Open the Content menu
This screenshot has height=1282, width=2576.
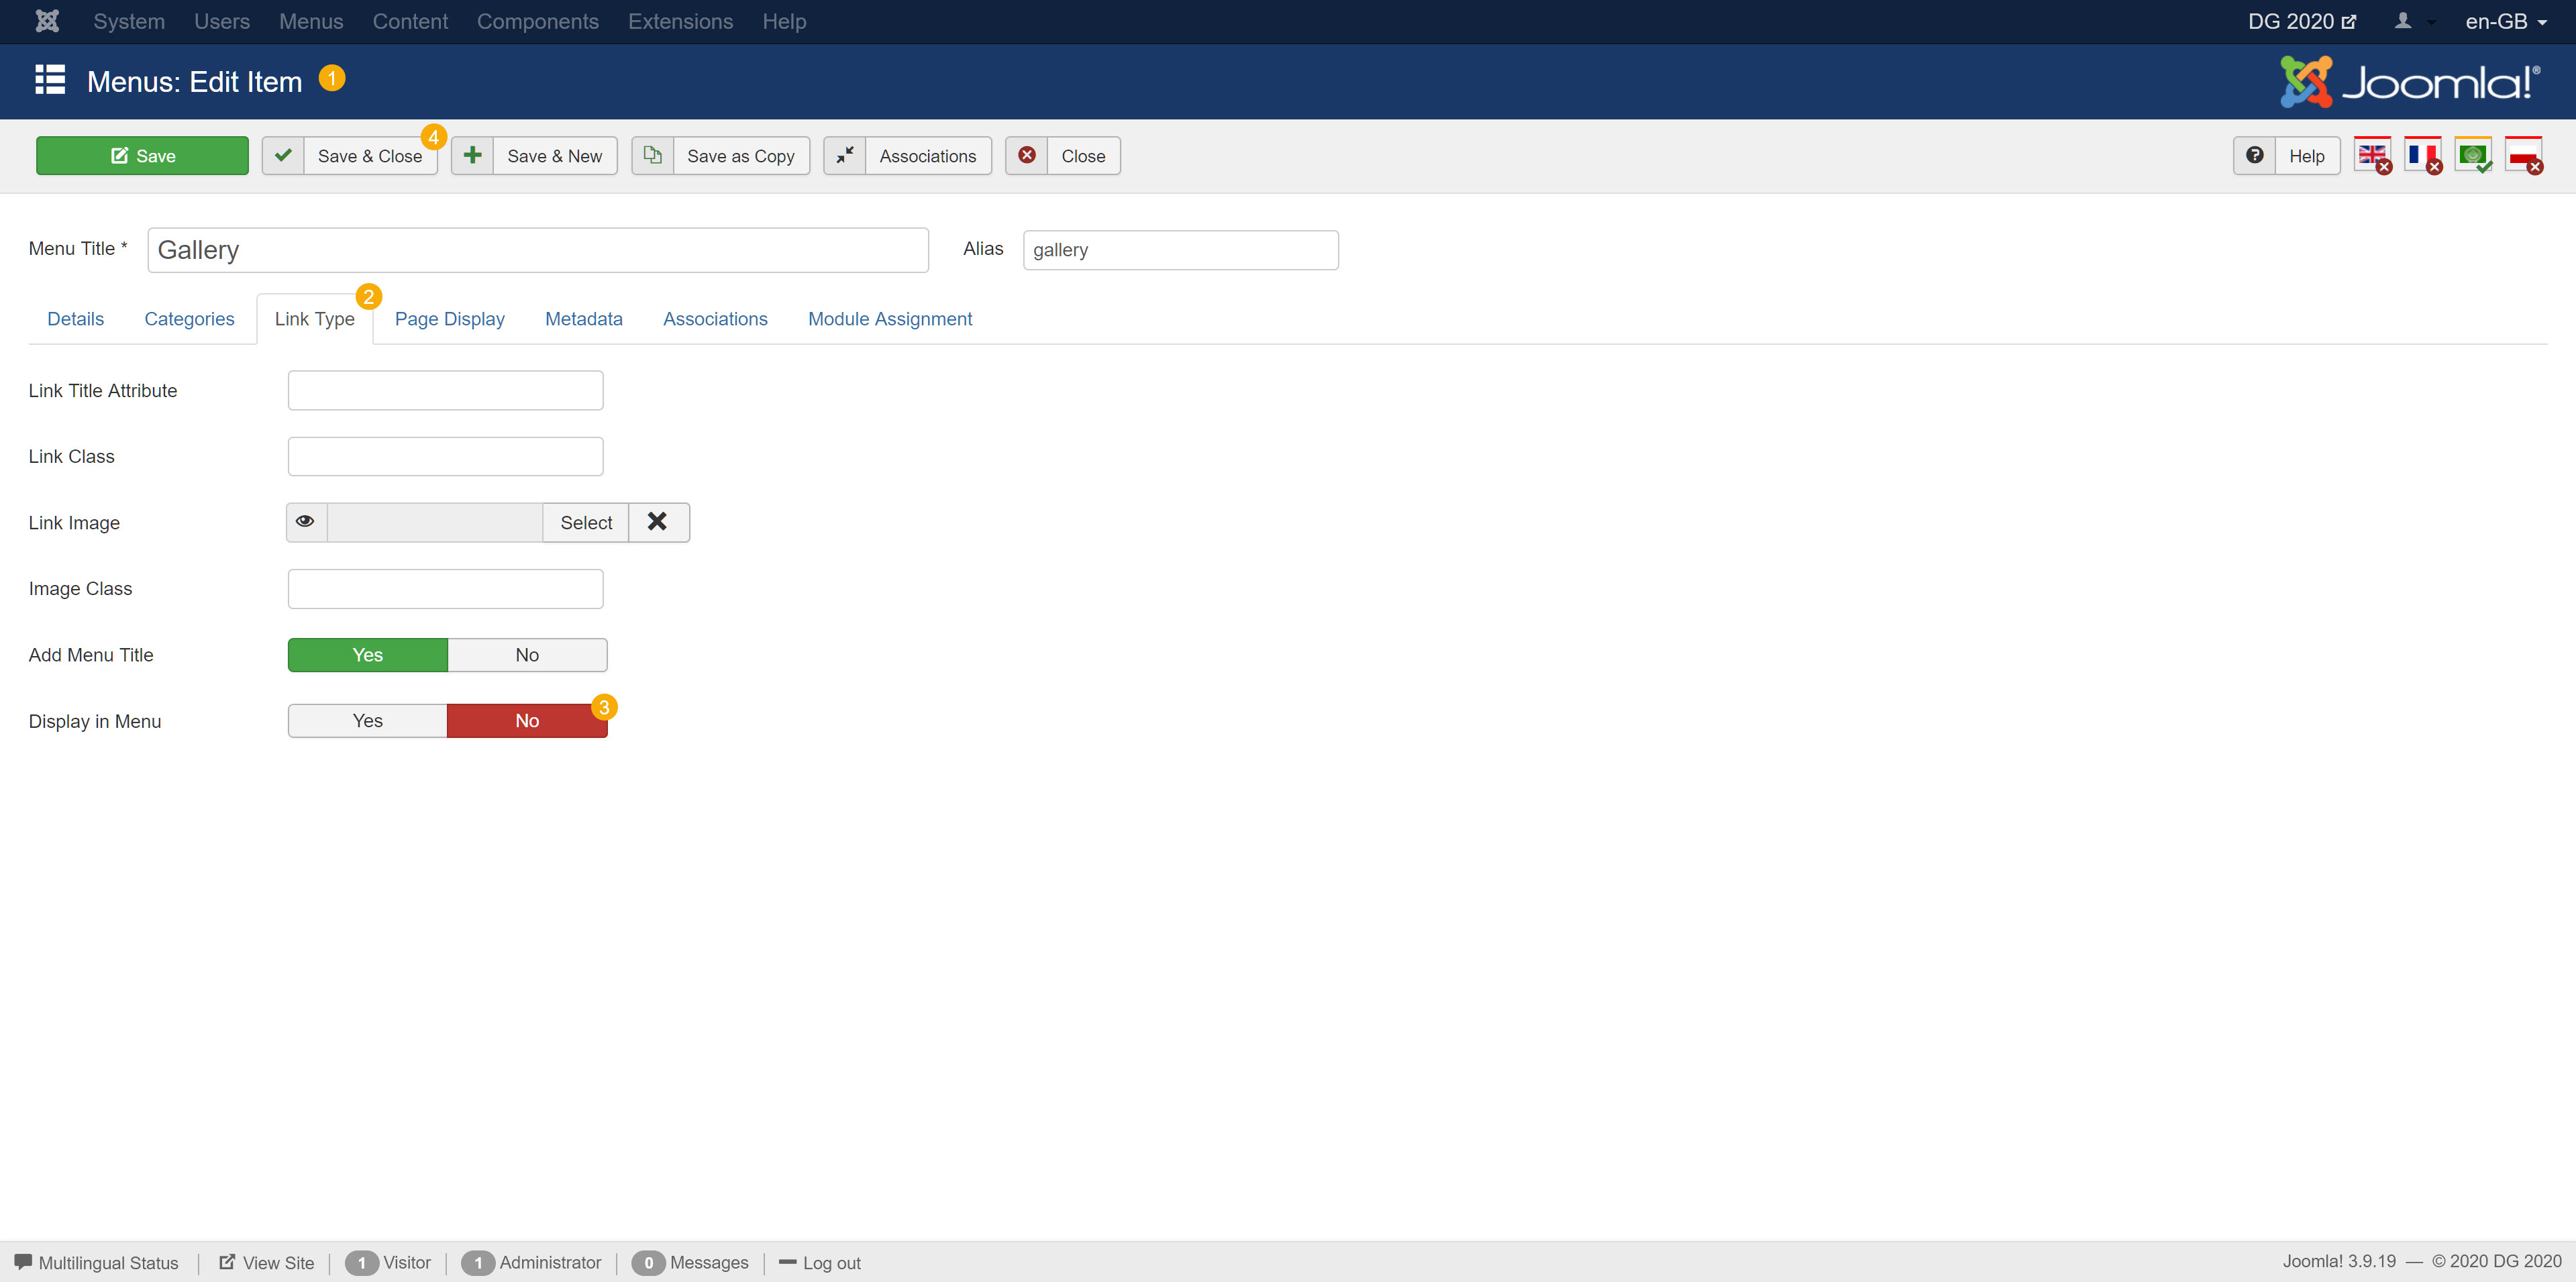[410, 21]
